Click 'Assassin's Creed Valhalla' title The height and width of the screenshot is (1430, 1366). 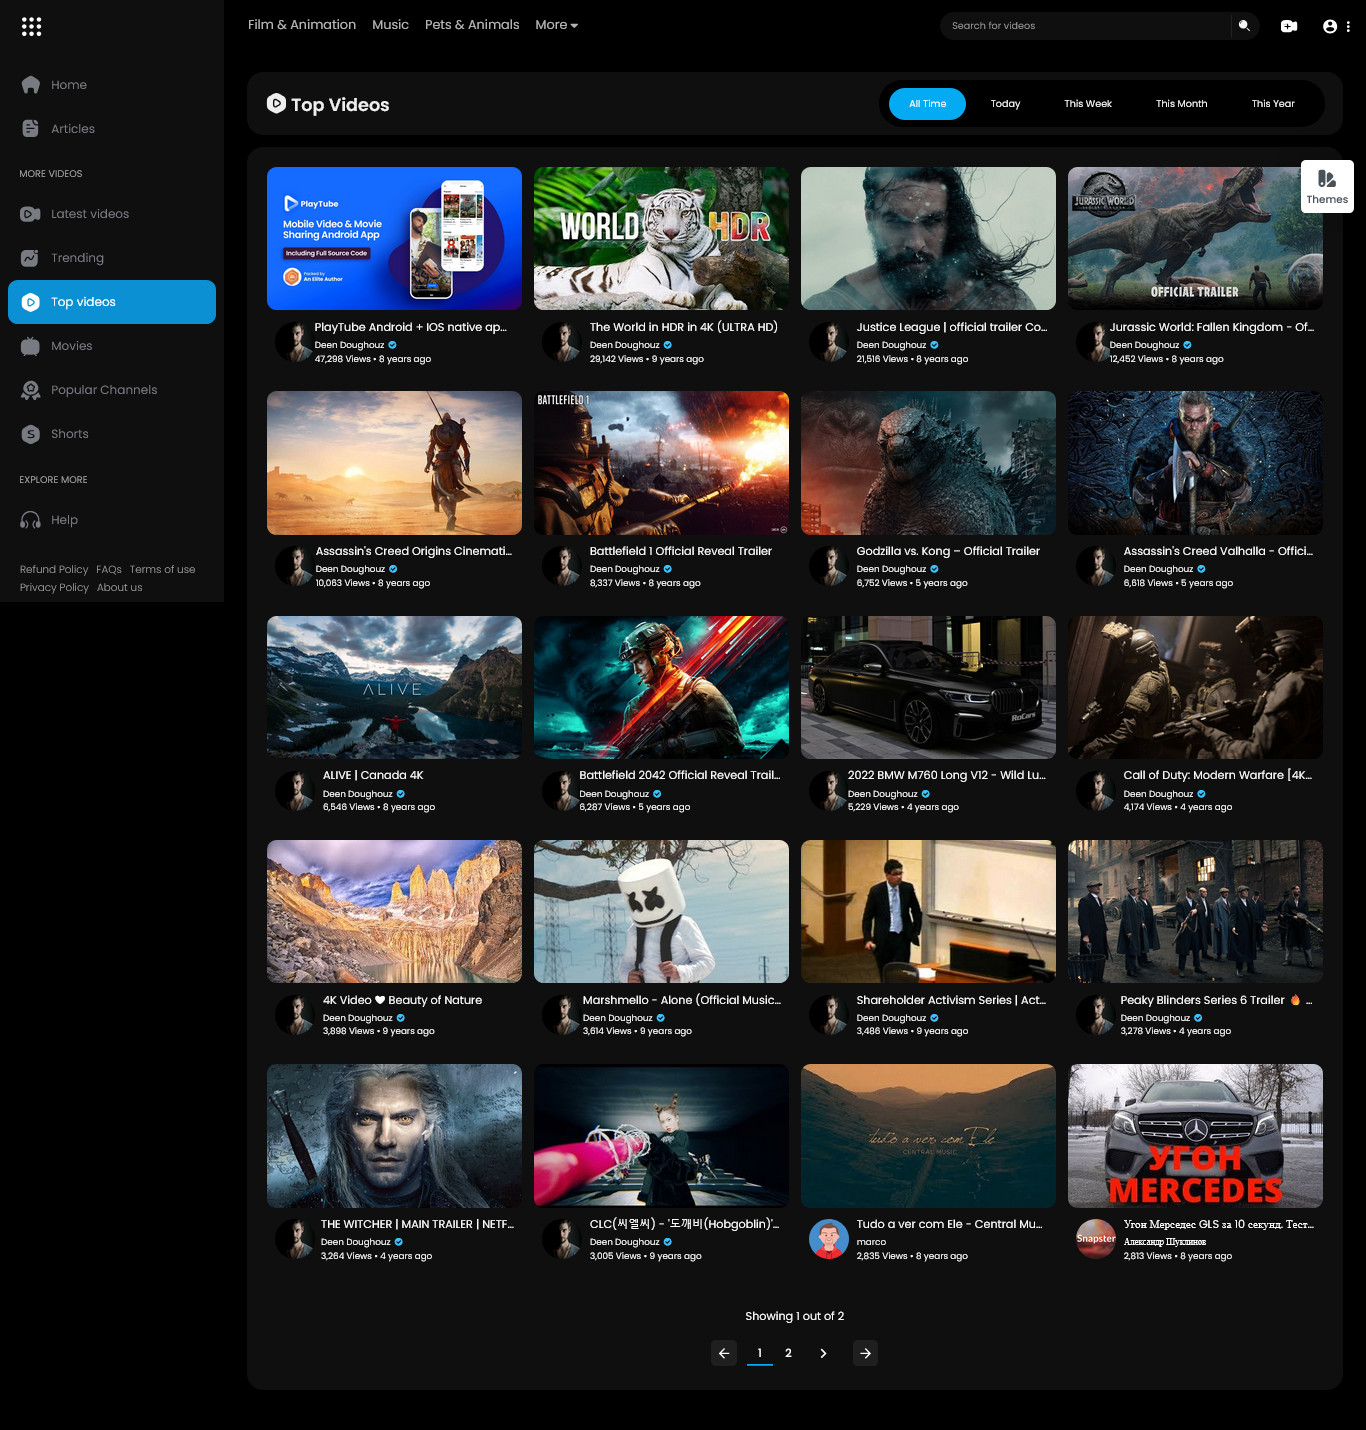(x=1218, y=551)
